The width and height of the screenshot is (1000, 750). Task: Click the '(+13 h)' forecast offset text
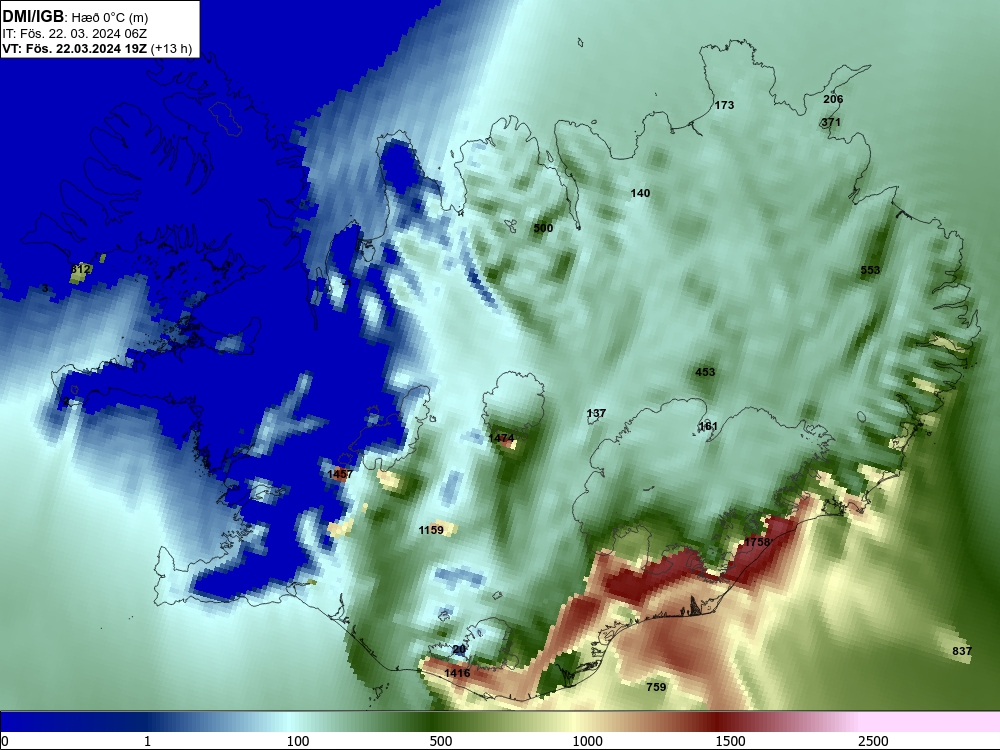(172, 48)
